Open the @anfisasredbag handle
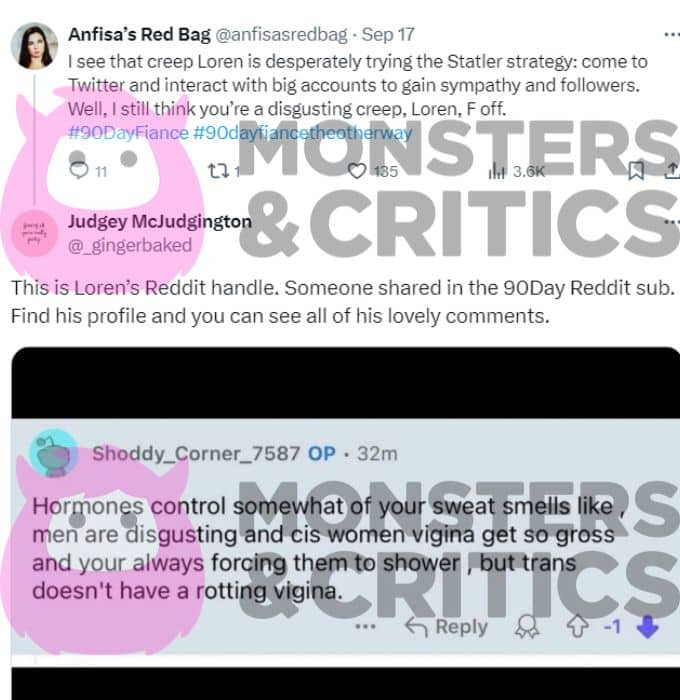This screenshot has height=700, width=680. click(281, 34)
